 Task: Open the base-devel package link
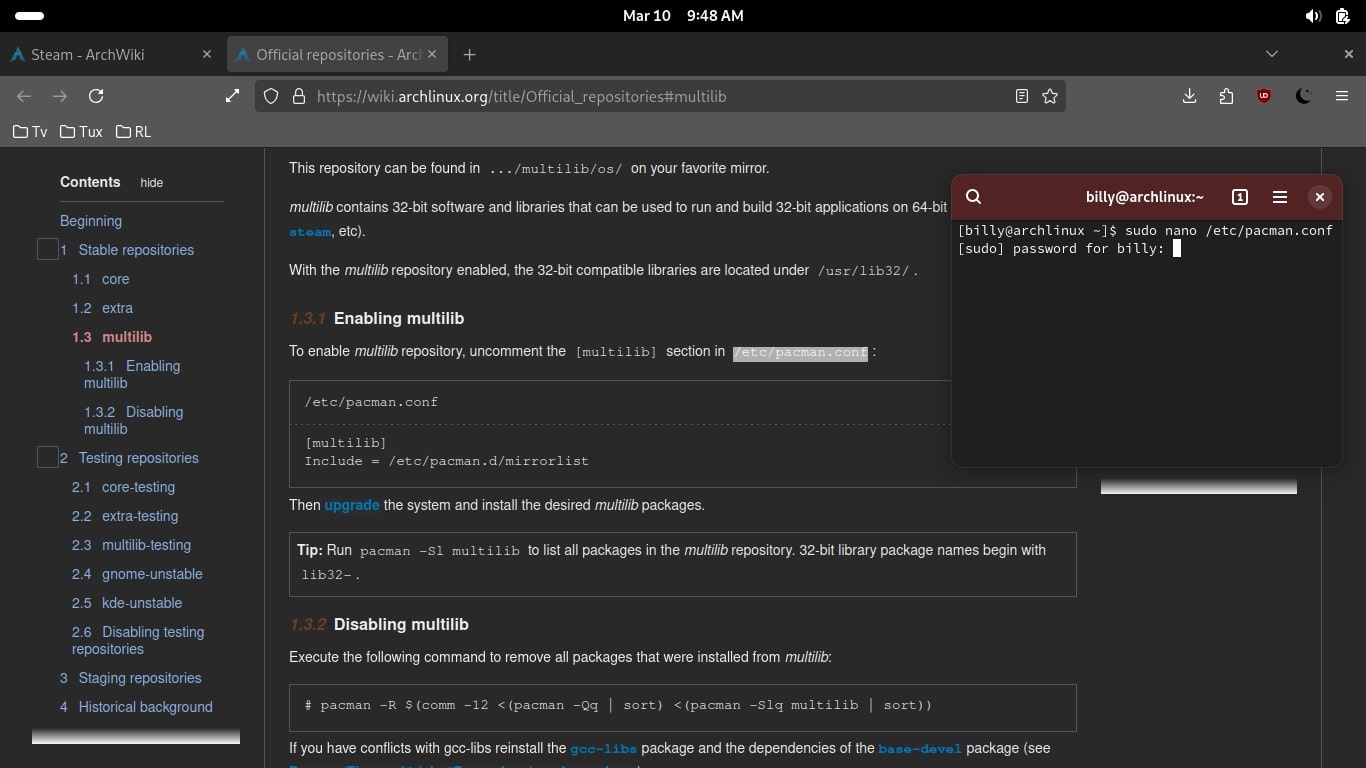[920, 748]
